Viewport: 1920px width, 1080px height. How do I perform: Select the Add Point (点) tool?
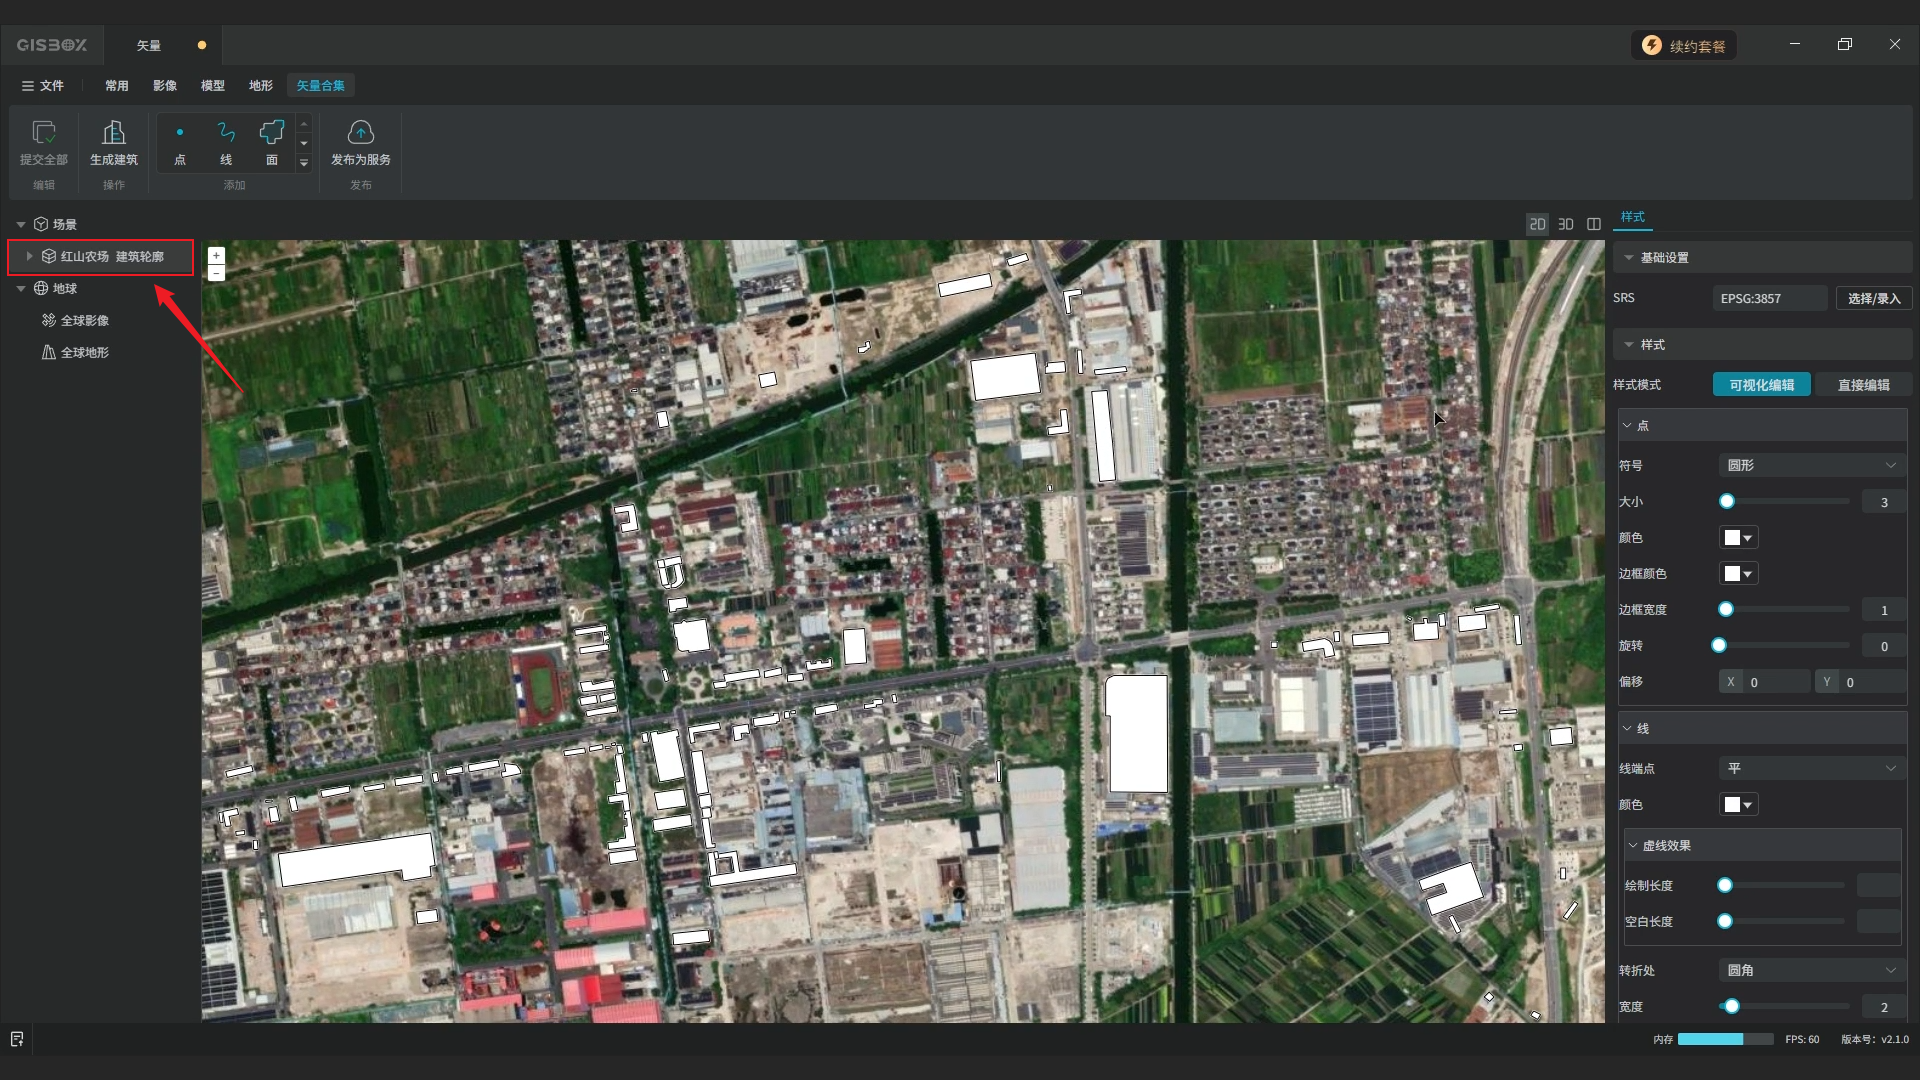point(180,141)
